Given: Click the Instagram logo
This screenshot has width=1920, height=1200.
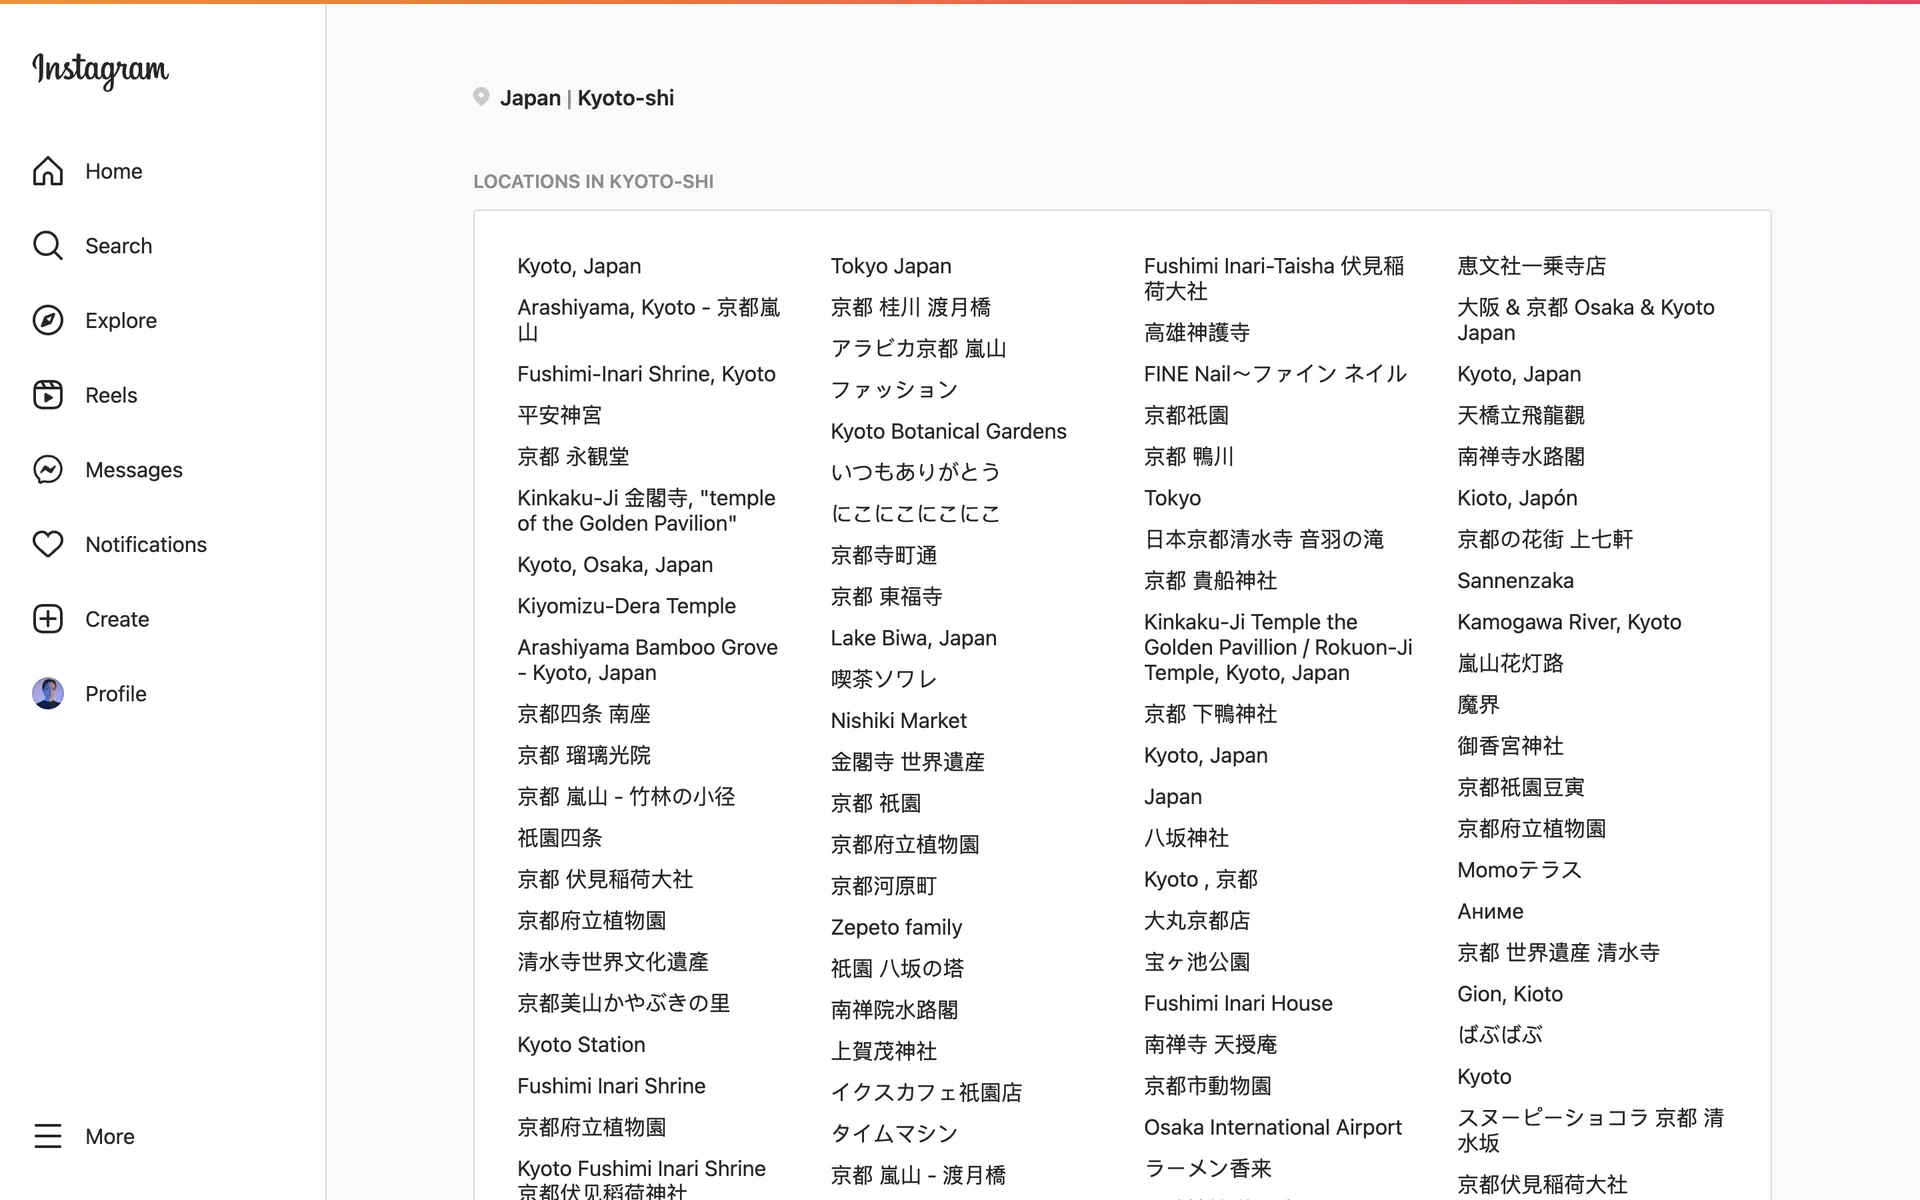Looking at the screenshot, I should 100,69.
